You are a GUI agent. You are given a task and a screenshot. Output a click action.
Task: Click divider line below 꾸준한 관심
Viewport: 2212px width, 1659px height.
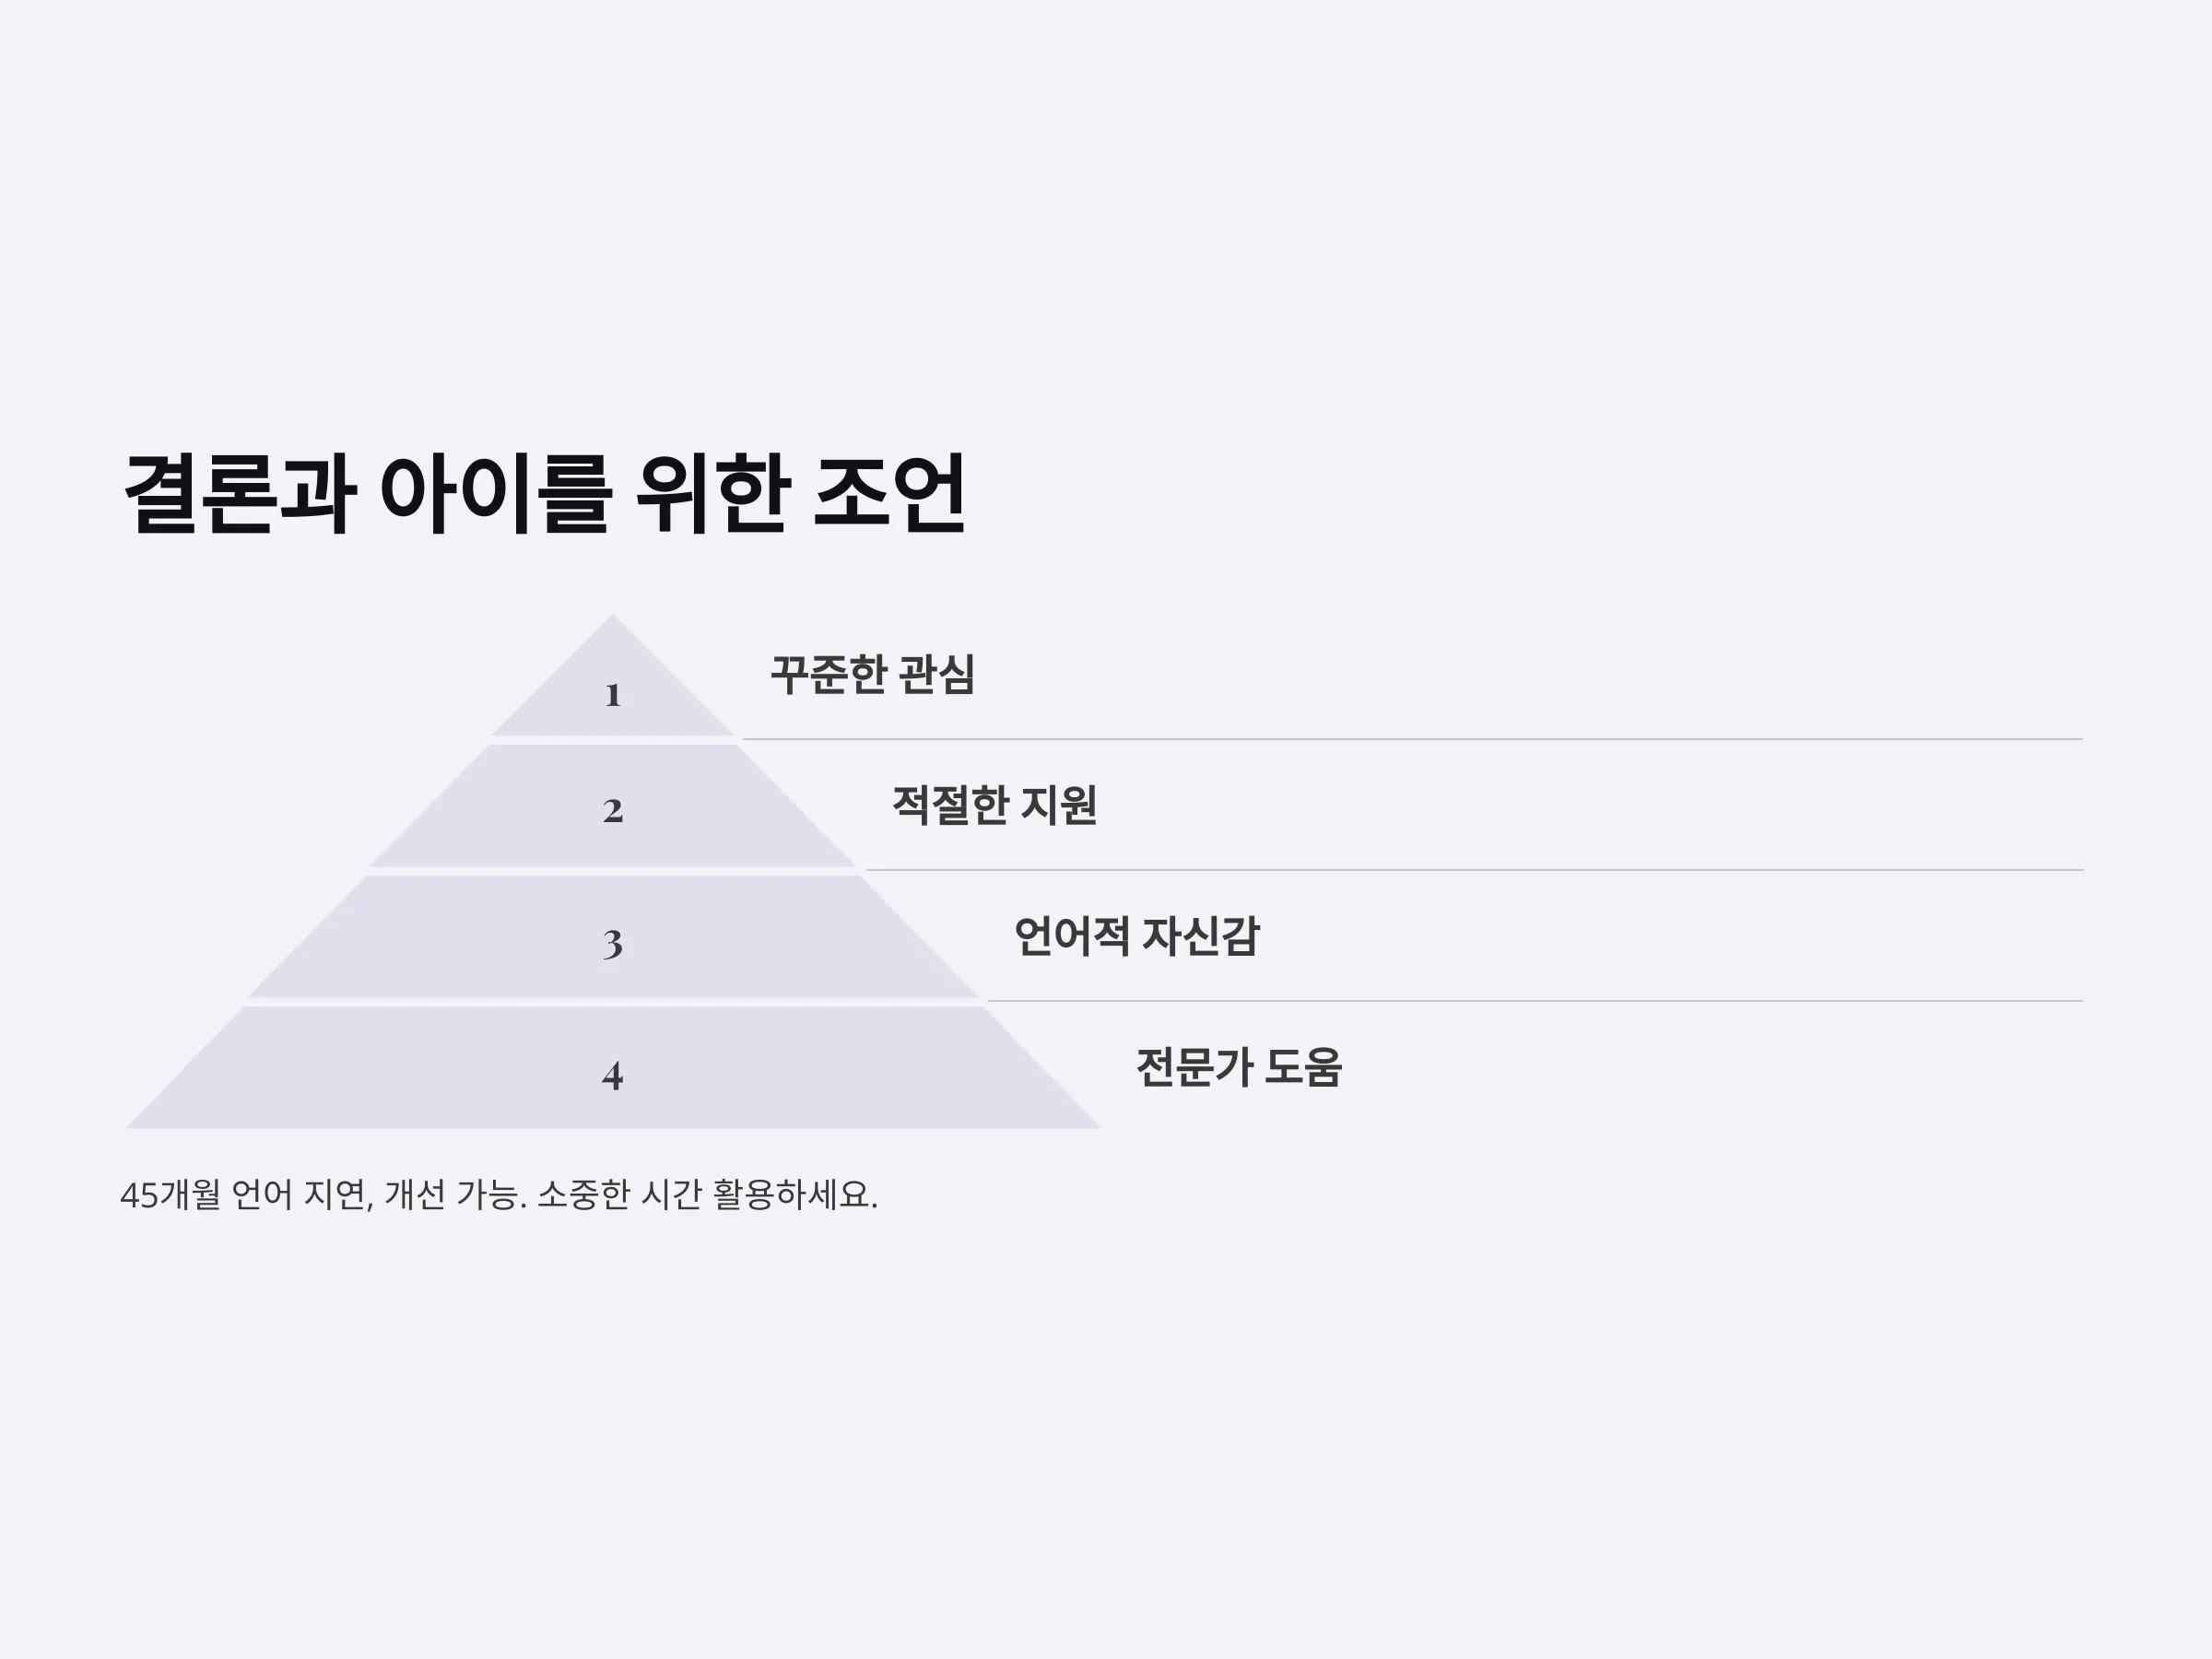click(1412, 740)
